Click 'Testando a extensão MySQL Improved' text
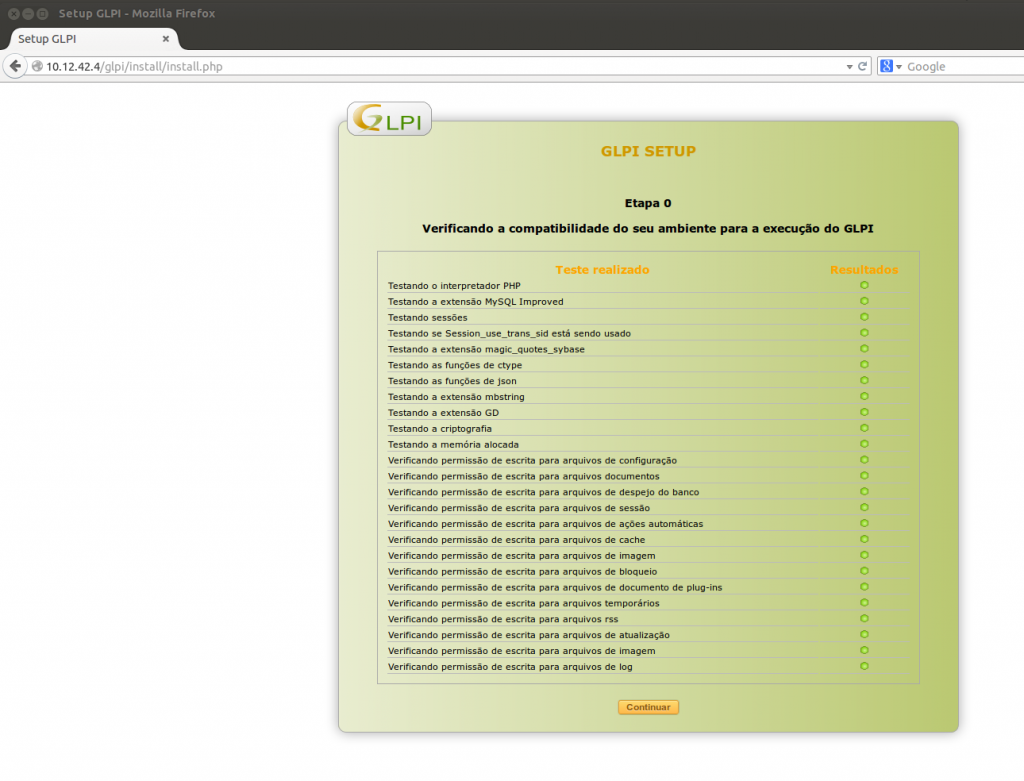Viewport: 1024px width, 781px height. click(475, 302)
